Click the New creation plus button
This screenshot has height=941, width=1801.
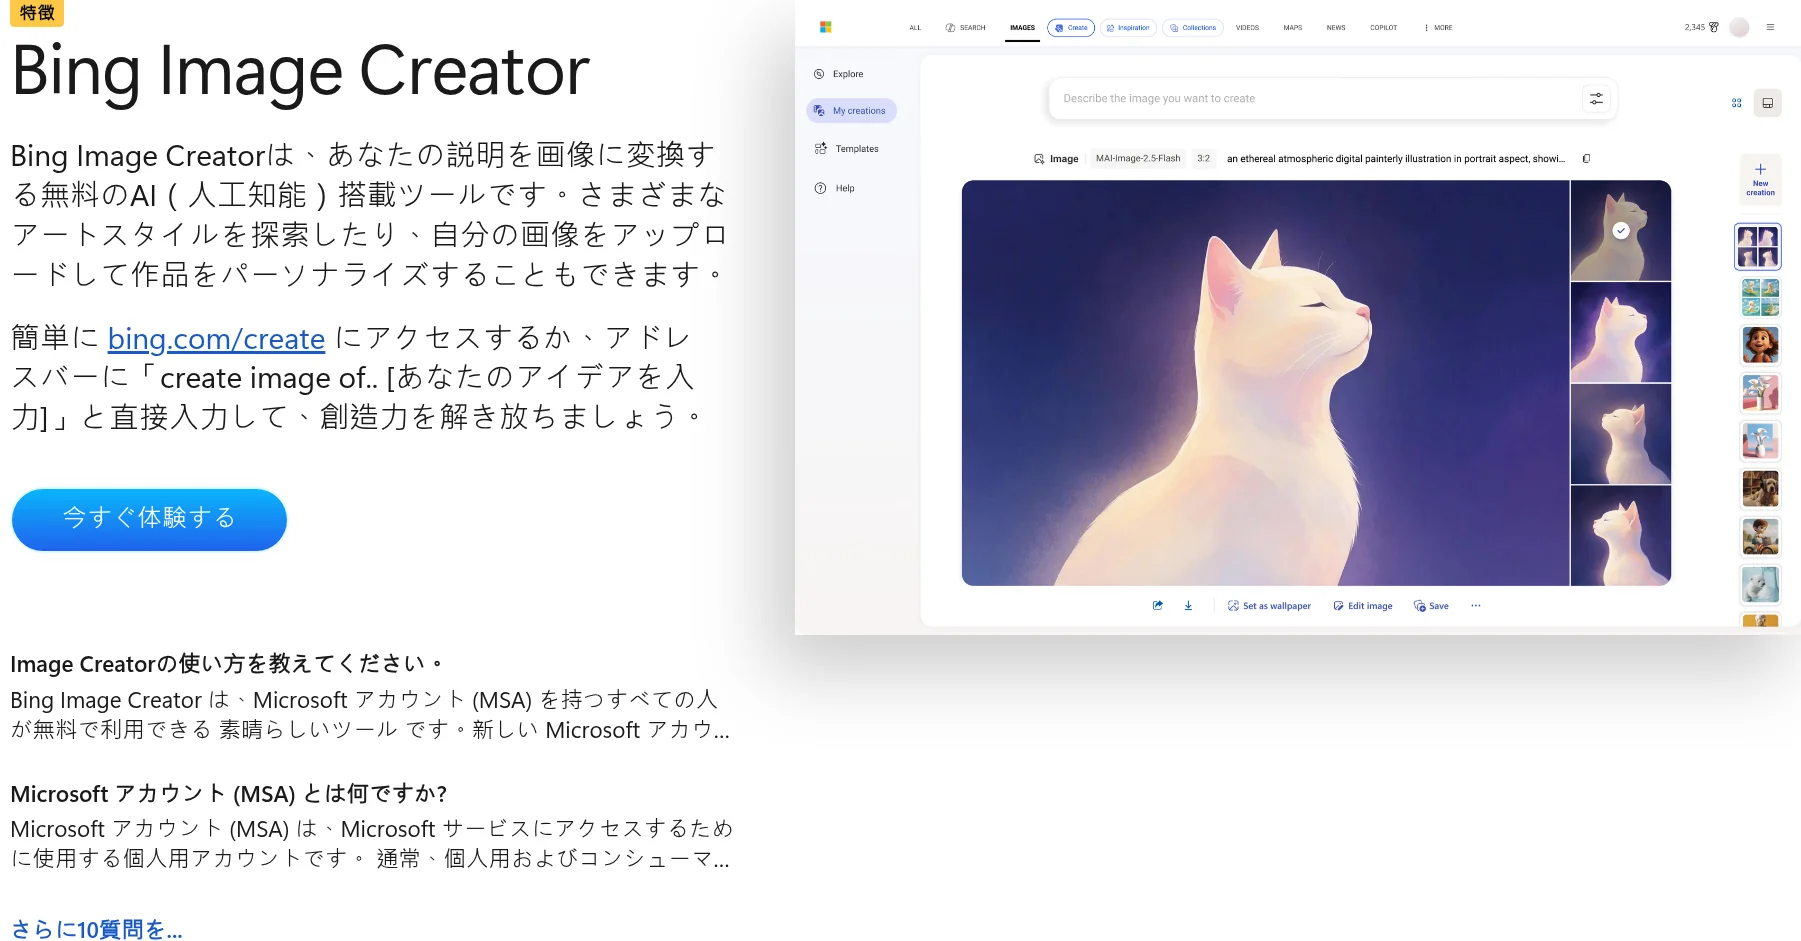point(1760,179)
